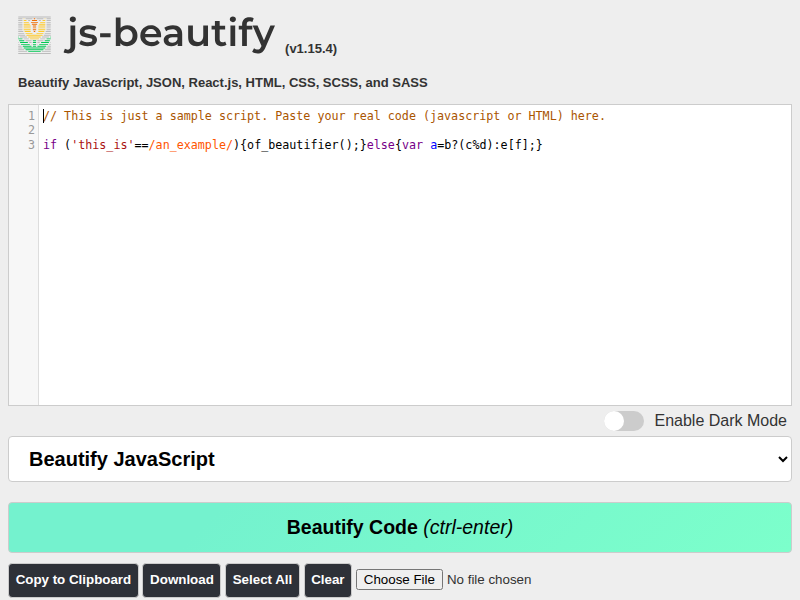Select line number 3 in the gutter
Screen dimensions: 800x600
pyautogui.click(x=31, y=145)
